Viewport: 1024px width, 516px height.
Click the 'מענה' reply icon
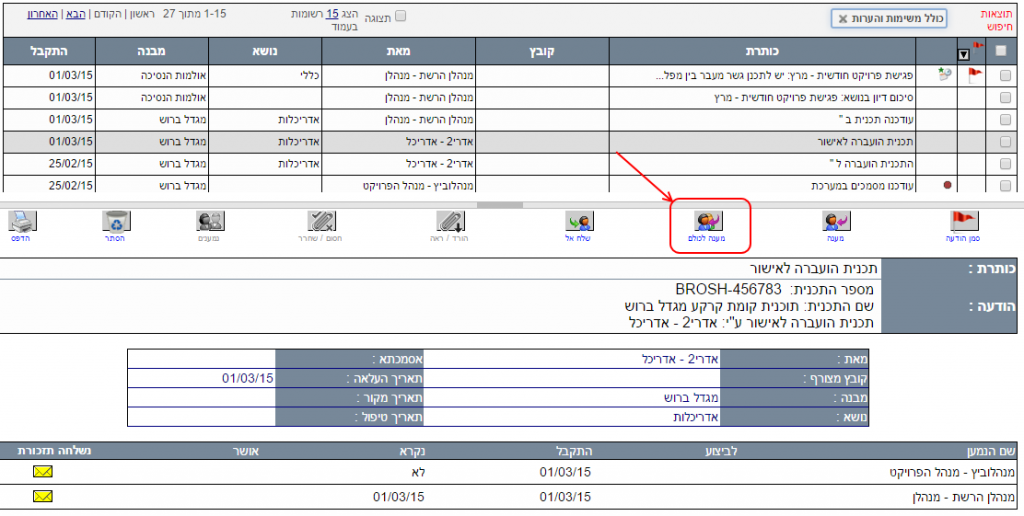(x=836, y=221)
